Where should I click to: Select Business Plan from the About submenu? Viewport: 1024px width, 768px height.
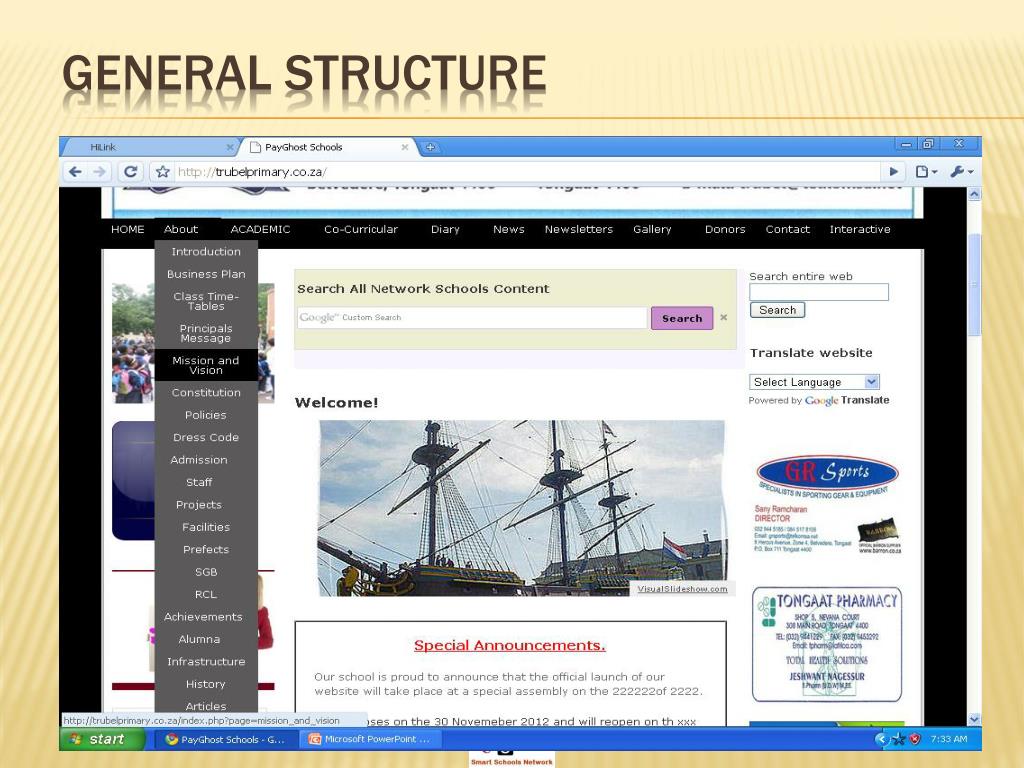point(206,274)
